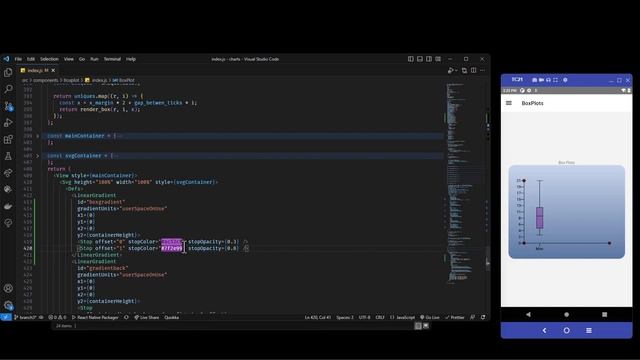Open the BoxPlots hamburger menu in emulator
Viewport: 640px width, 360px height.
[x=509, y=103]
